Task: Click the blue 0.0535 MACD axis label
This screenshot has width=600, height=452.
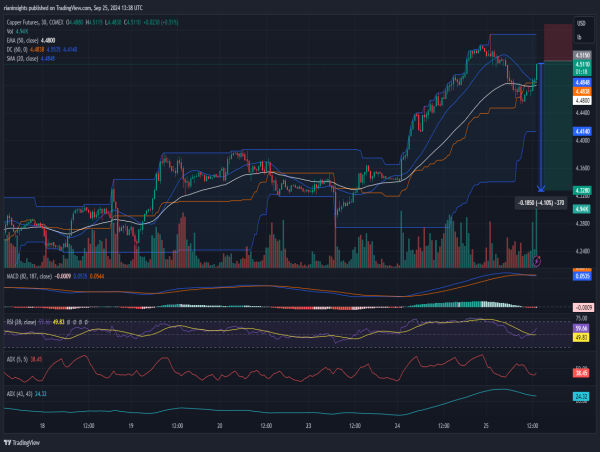Action: coord(582,276)
